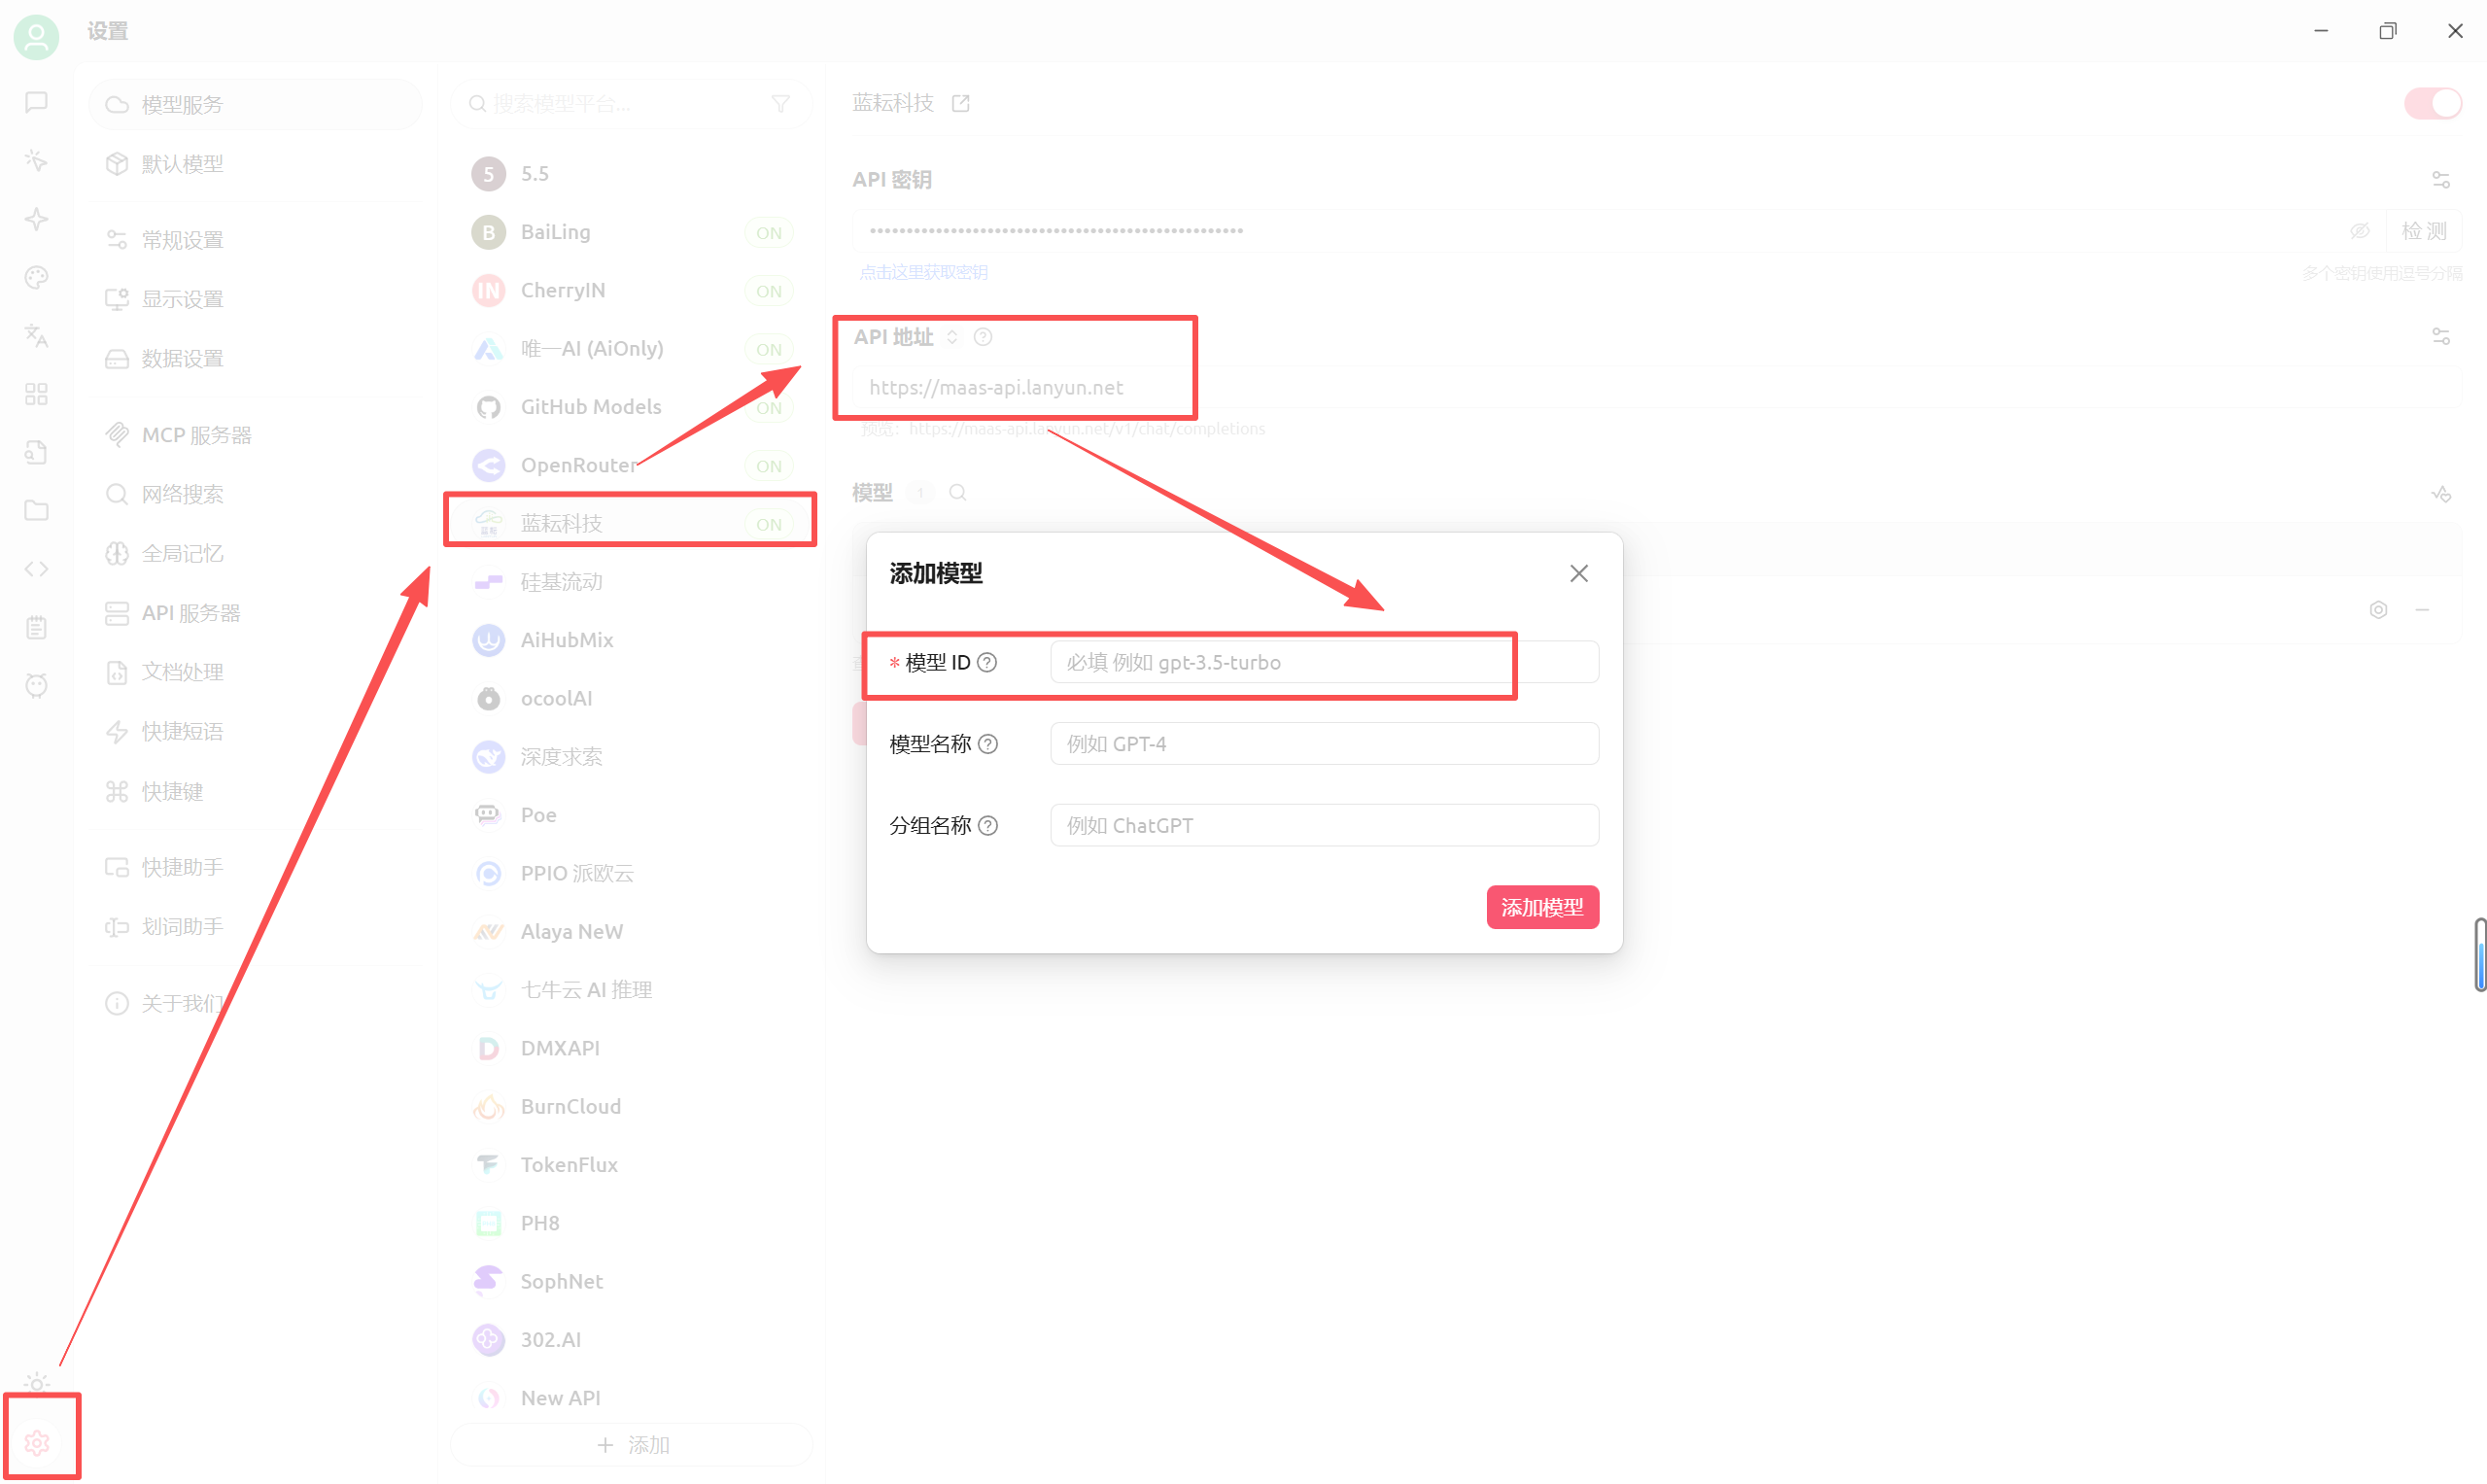Focus the 分组名称 input field
This screenshot has height=1484, width=2487.
click(x=1324, y=825)
